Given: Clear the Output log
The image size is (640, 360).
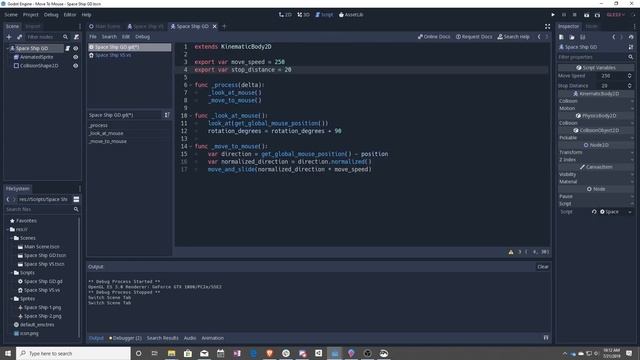Looking at the screenshot, I should point(543,267).
